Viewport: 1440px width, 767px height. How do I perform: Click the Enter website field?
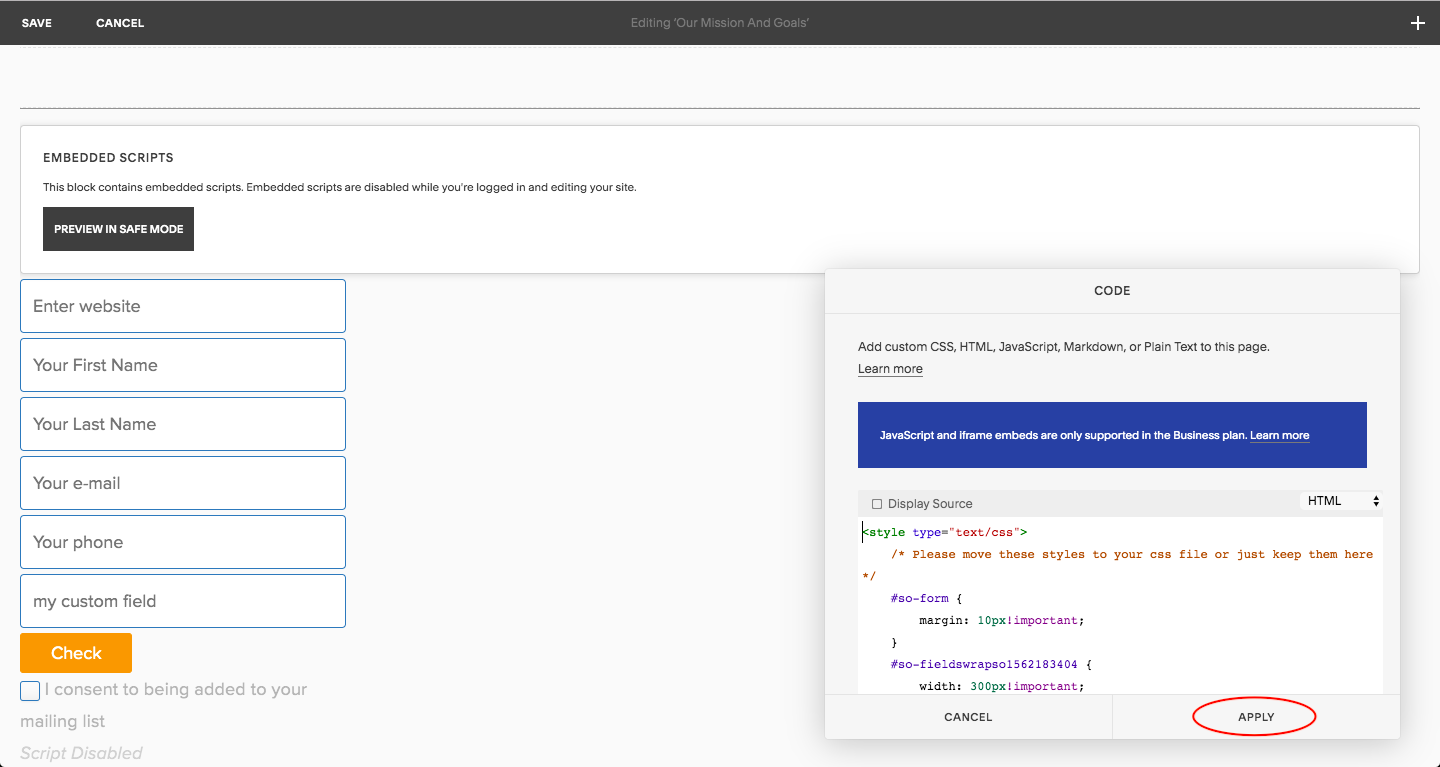[x=183, y=306]
